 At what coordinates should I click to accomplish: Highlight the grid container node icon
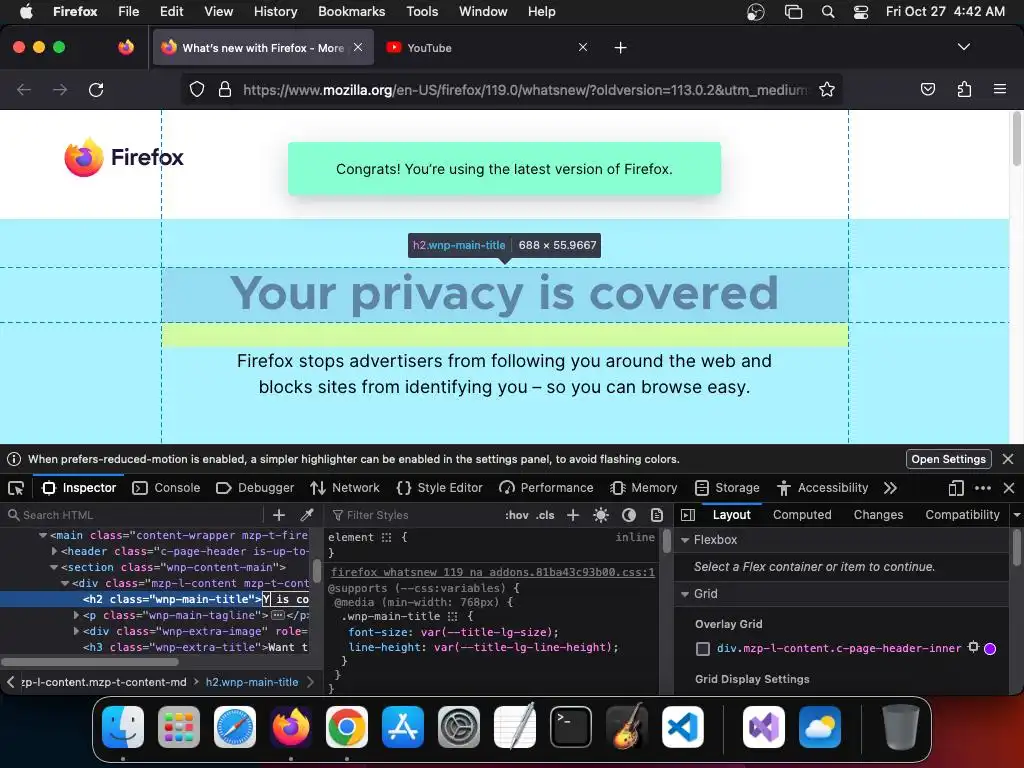click(974, 647)
